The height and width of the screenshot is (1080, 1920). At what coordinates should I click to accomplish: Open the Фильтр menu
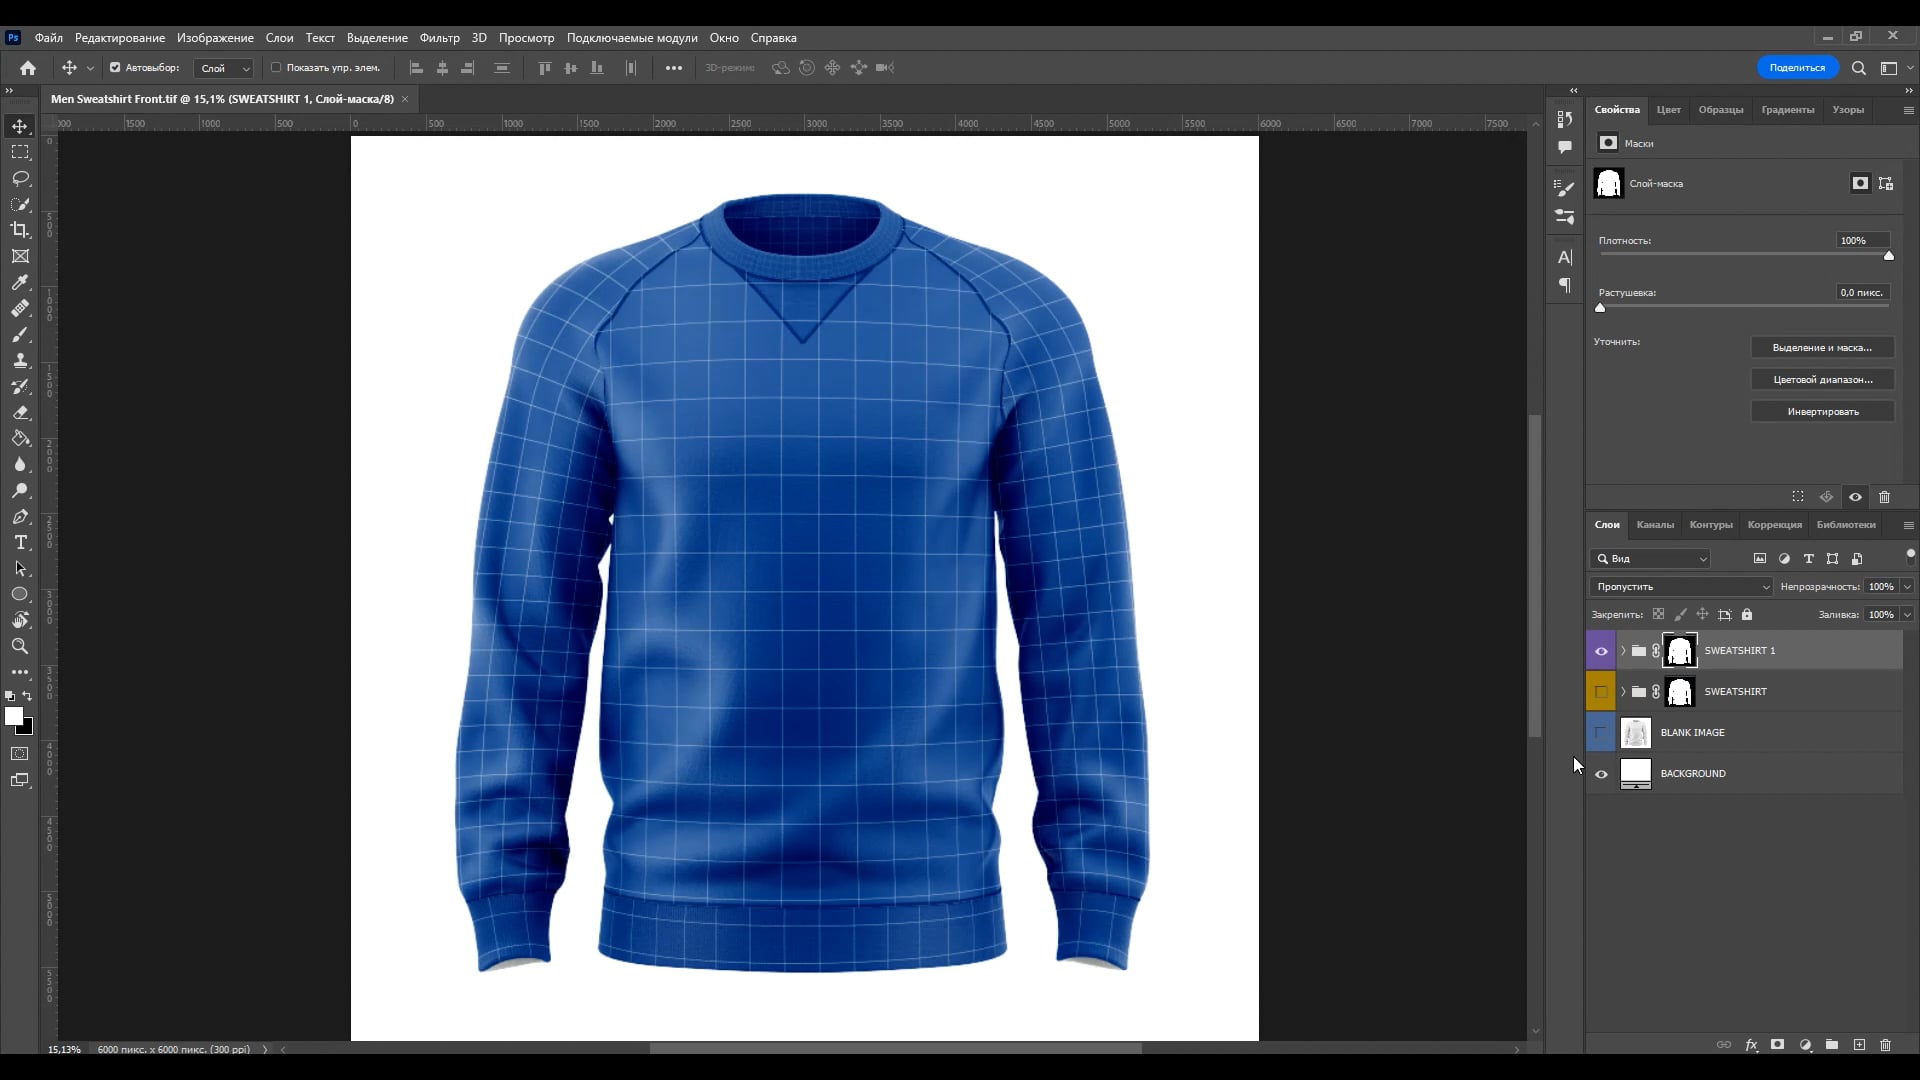coord(438,37)
